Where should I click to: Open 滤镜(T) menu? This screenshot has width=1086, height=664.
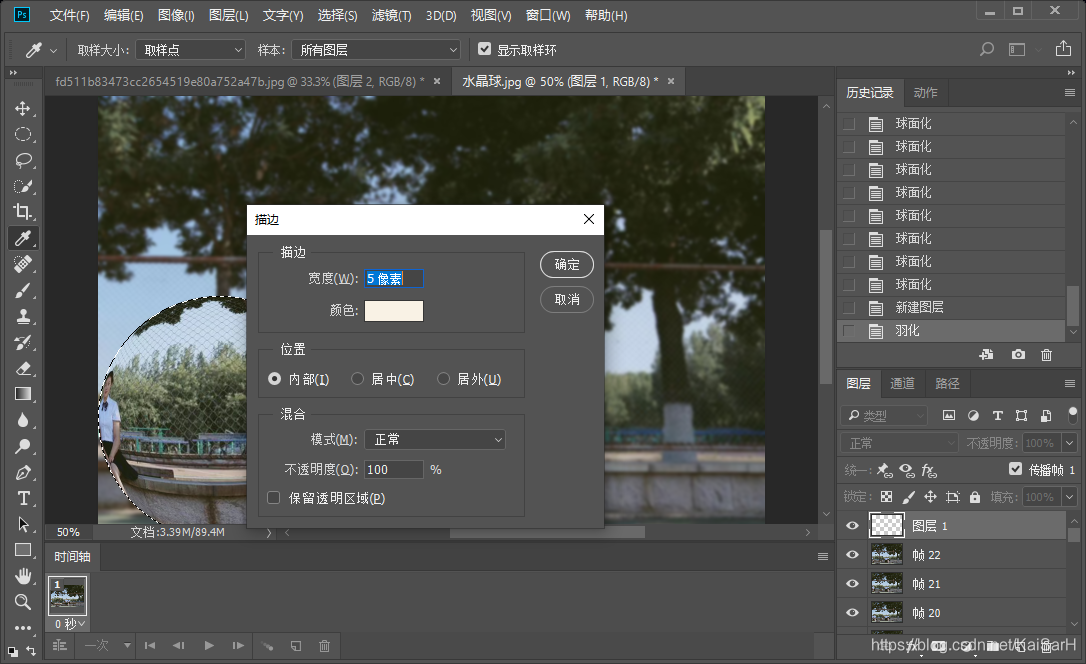(391, 15)
